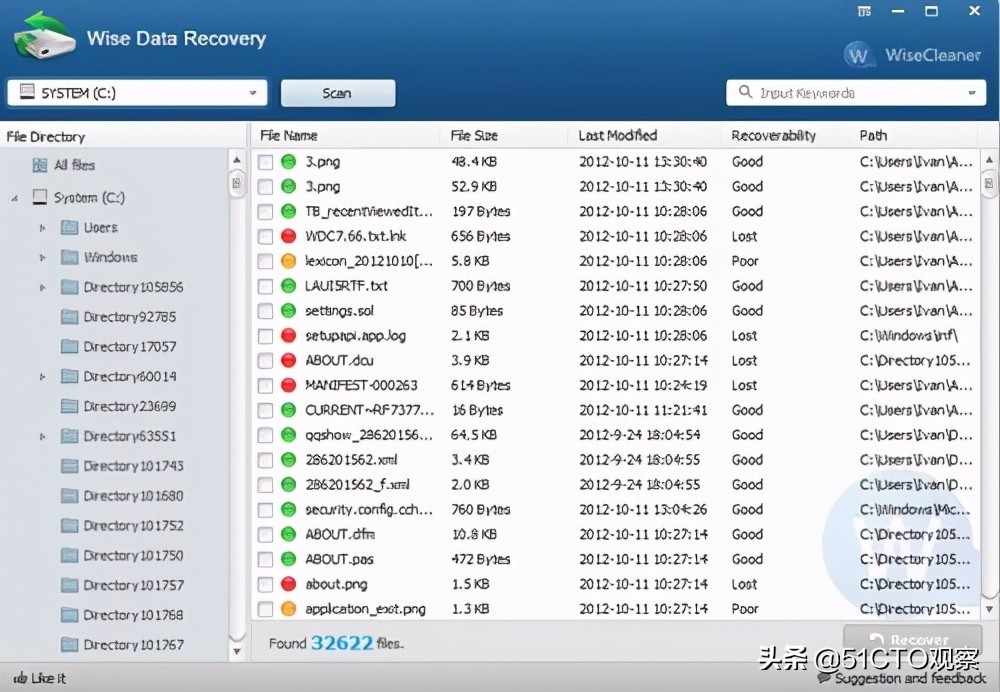Click orange status icon for lexicon_20121010 file

pyautogui.click(x=289, y=261)
